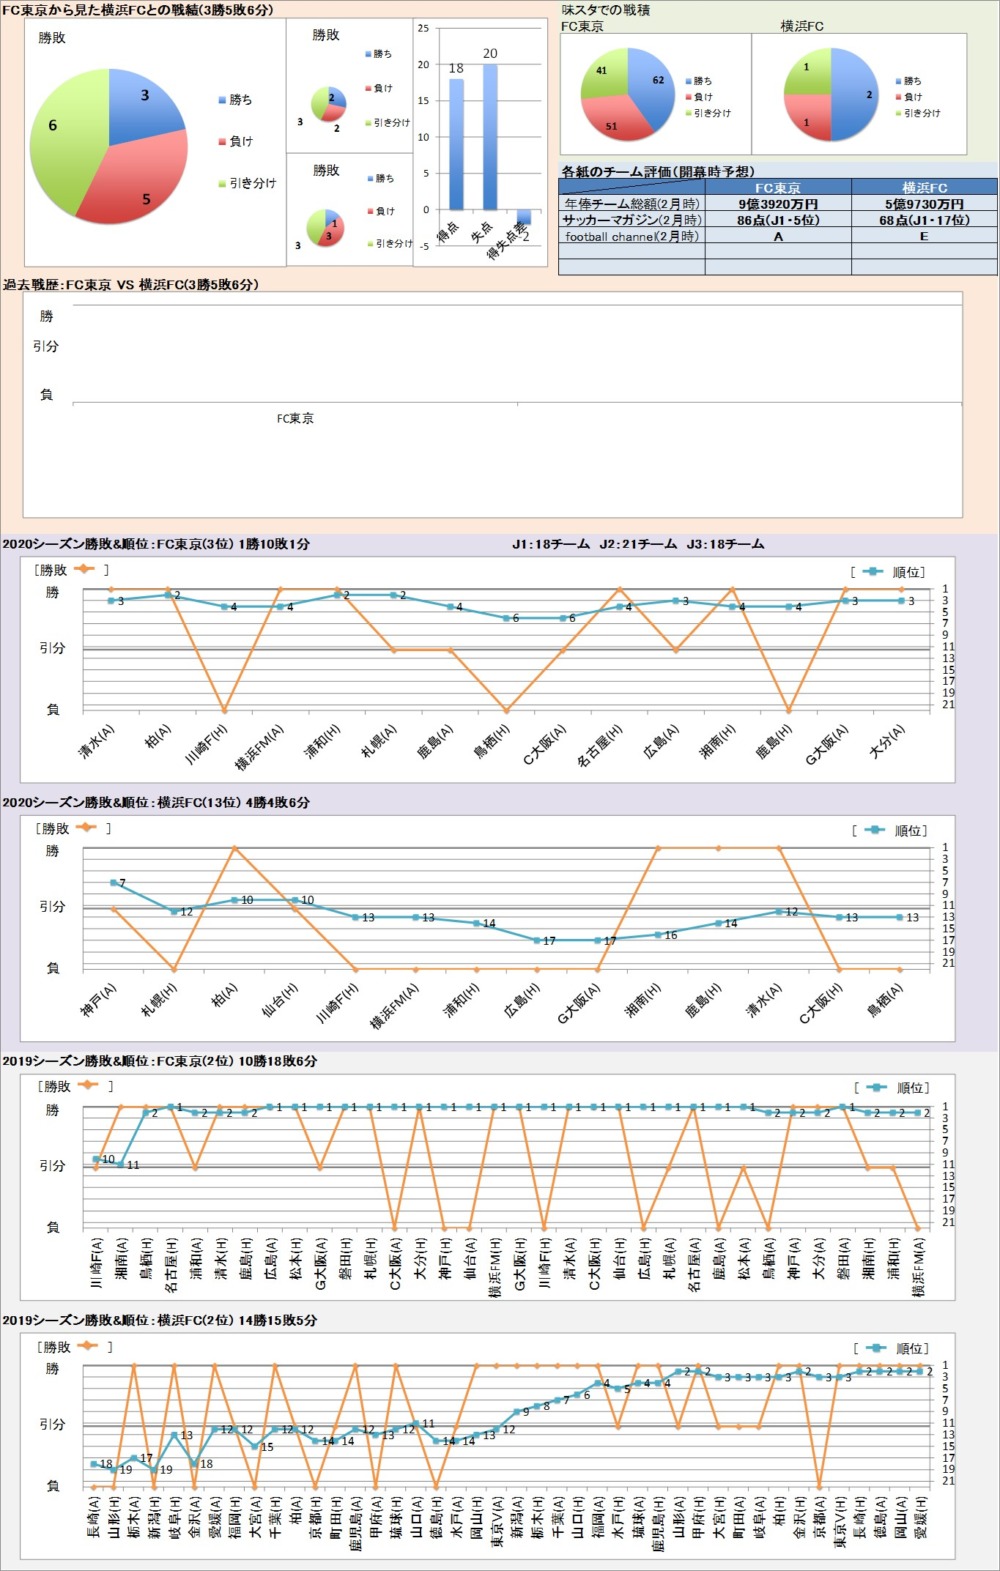Click the 失点 bar labeled 20
1000x1571 pixels.
[490, 136]
